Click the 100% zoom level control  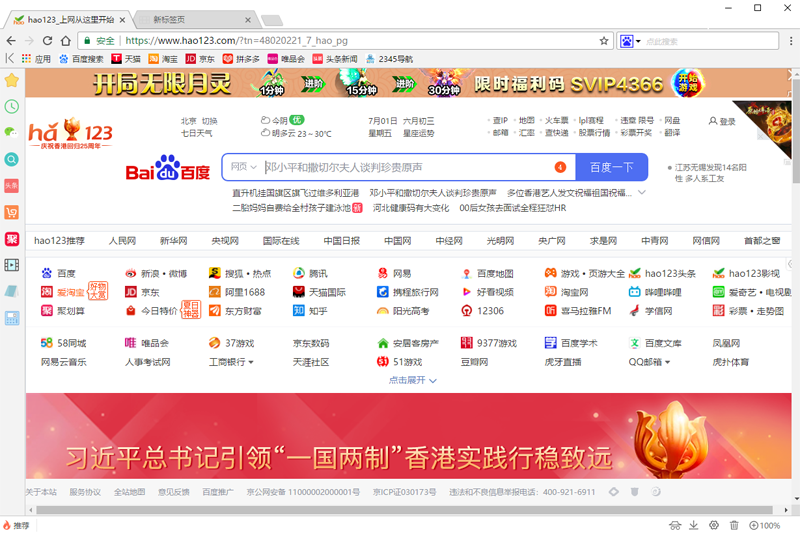click(x=764, y=525)
